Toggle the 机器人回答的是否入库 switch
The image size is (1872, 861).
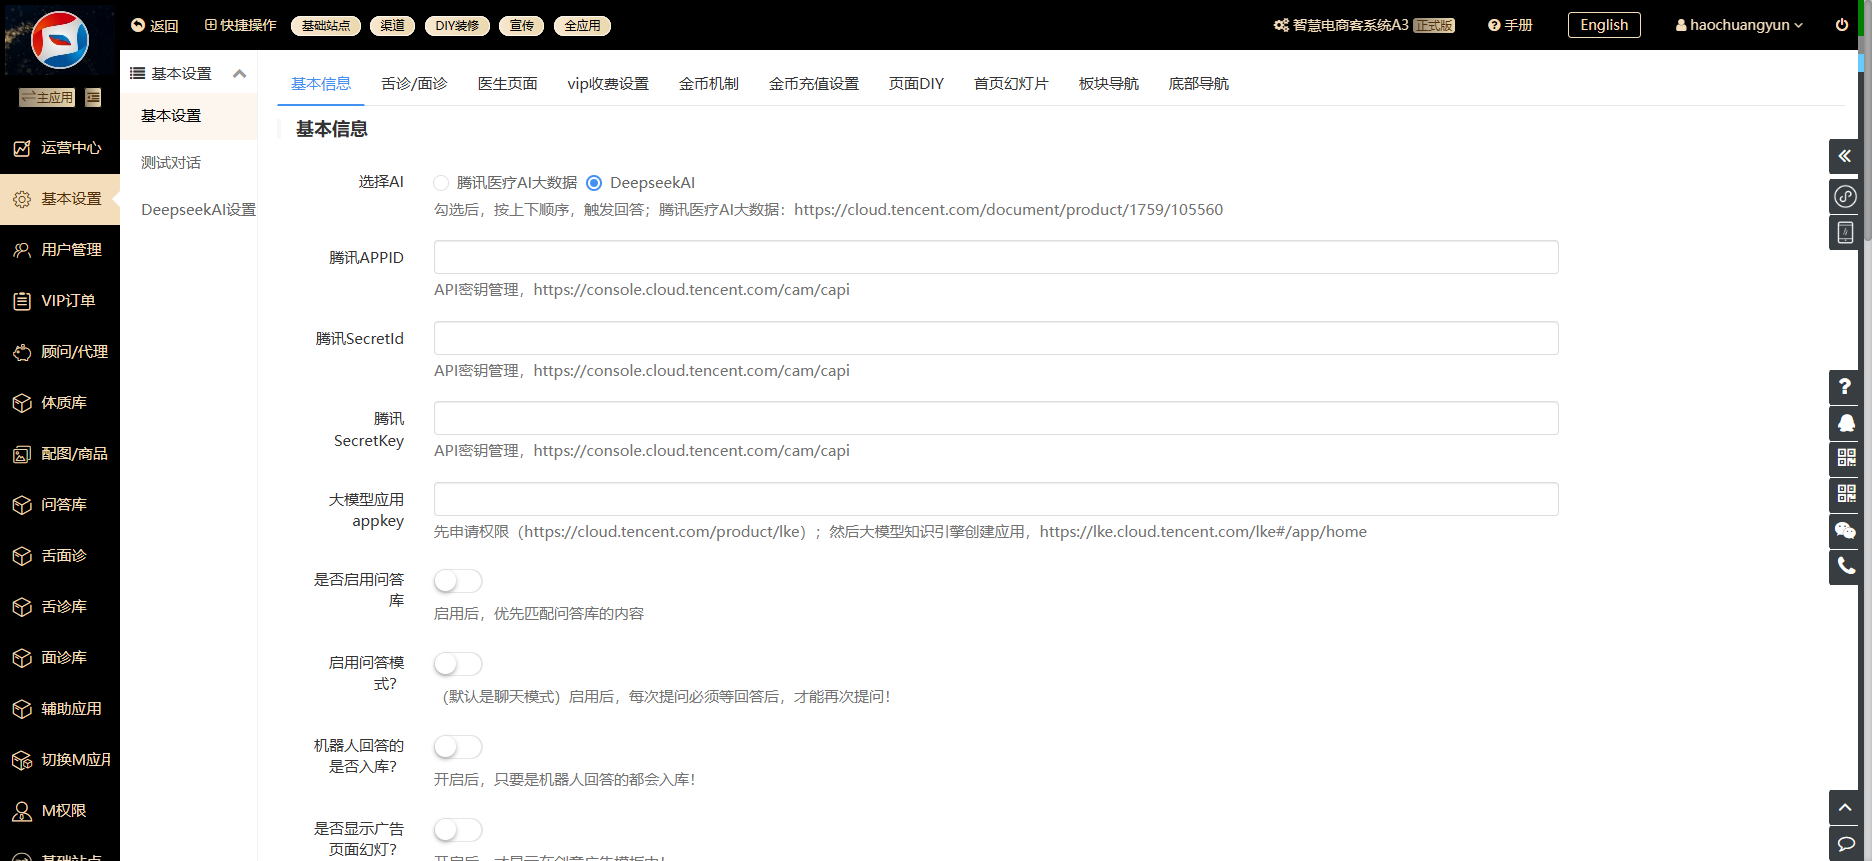click(458, 747)
